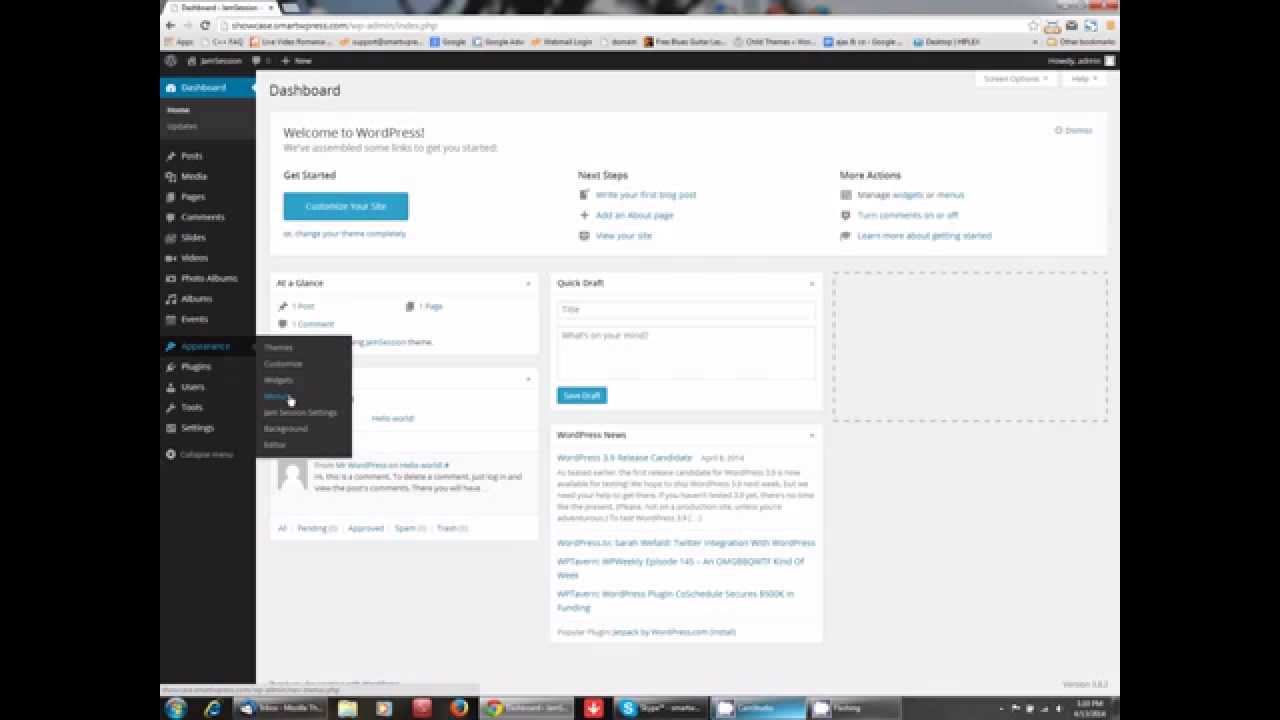Select Customize in Appearance submenu

(x=283, y=364)
